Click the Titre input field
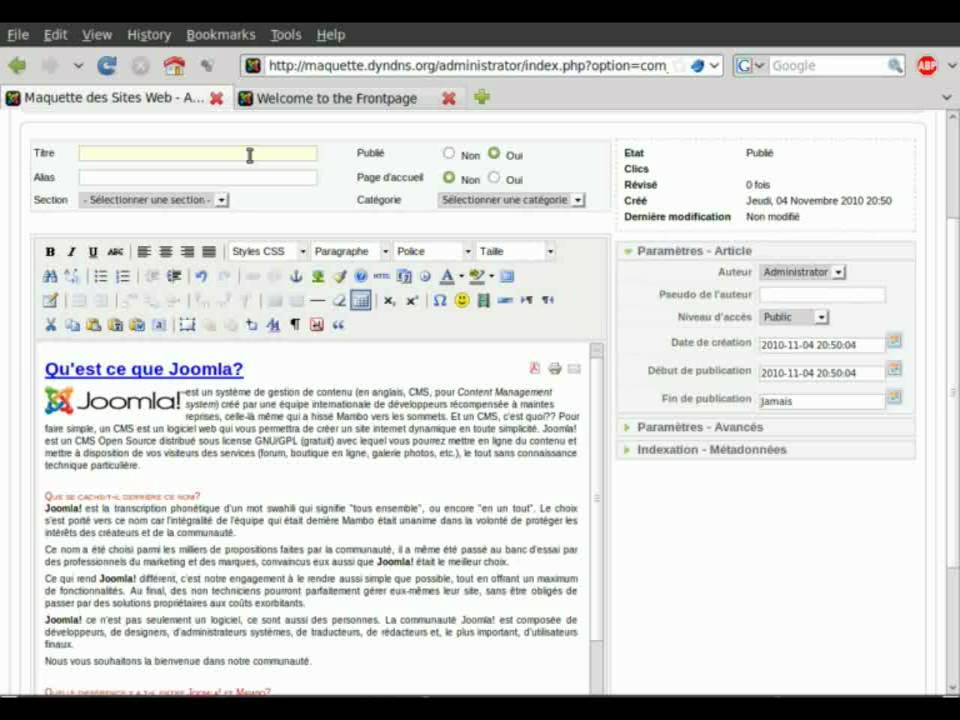 pyautogui.click(x=198, y=153)
